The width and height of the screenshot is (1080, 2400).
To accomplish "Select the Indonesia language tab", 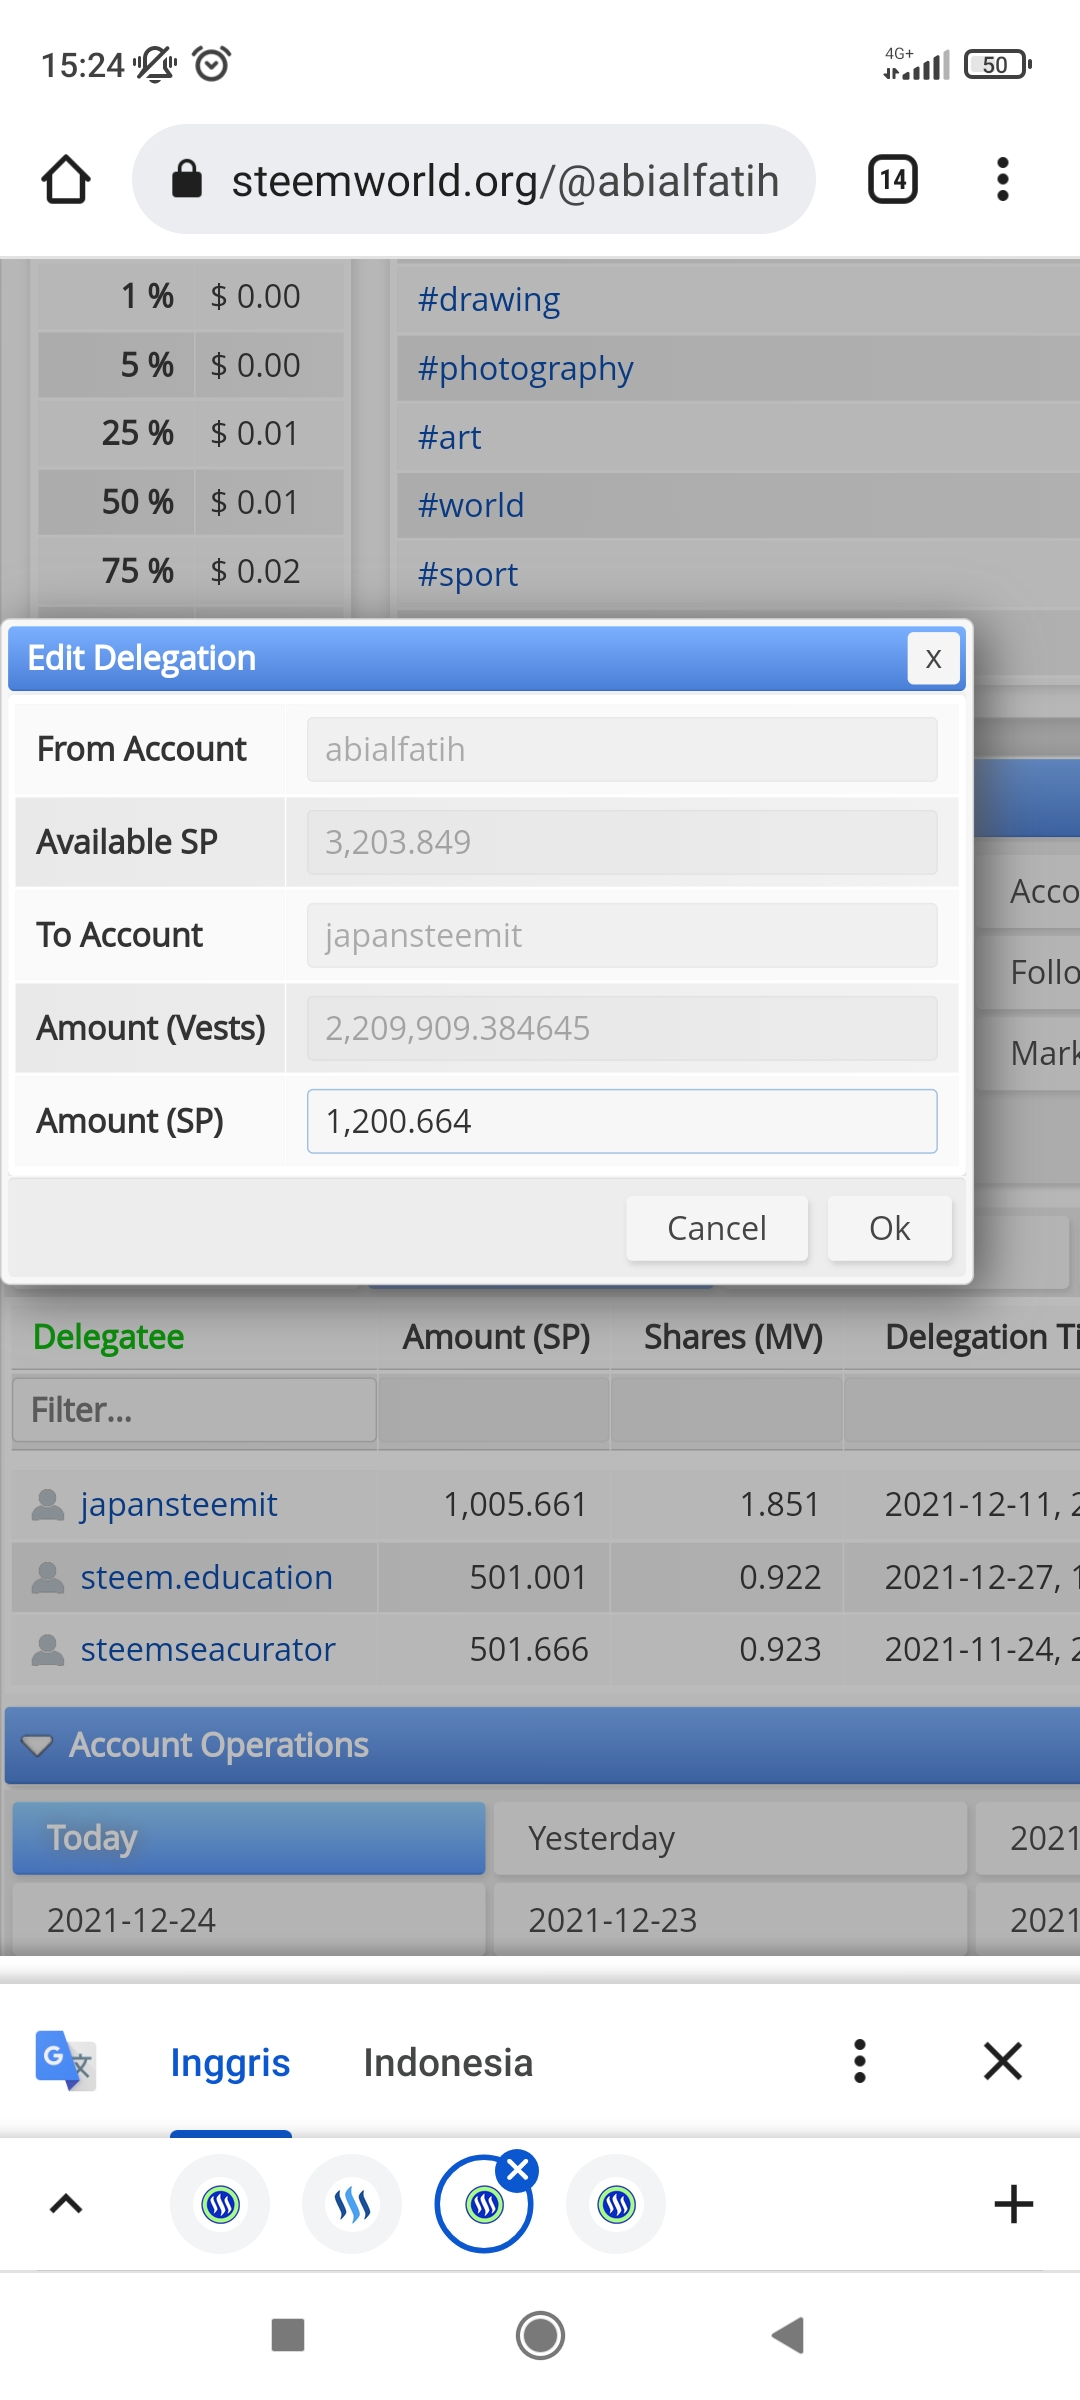I will (x=448, y=2062).
